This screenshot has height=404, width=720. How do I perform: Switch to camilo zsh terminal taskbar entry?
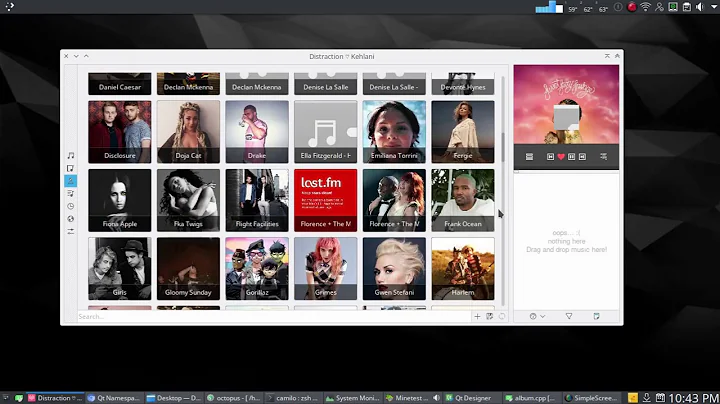(x=293, y=398)
